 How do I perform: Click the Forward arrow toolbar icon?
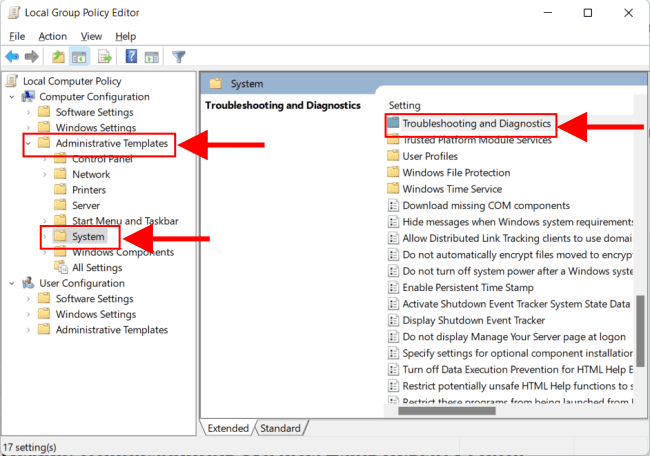click(32, 56)
